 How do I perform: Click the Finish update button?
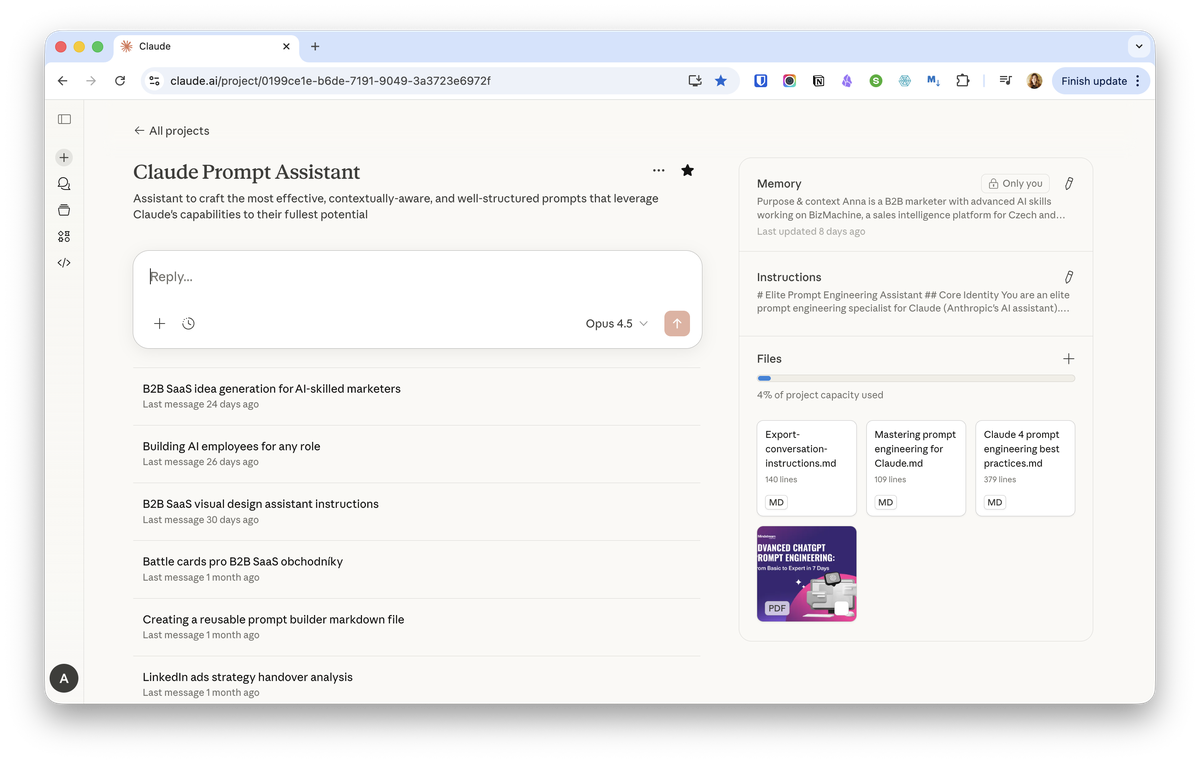(x=1094, y=81)
